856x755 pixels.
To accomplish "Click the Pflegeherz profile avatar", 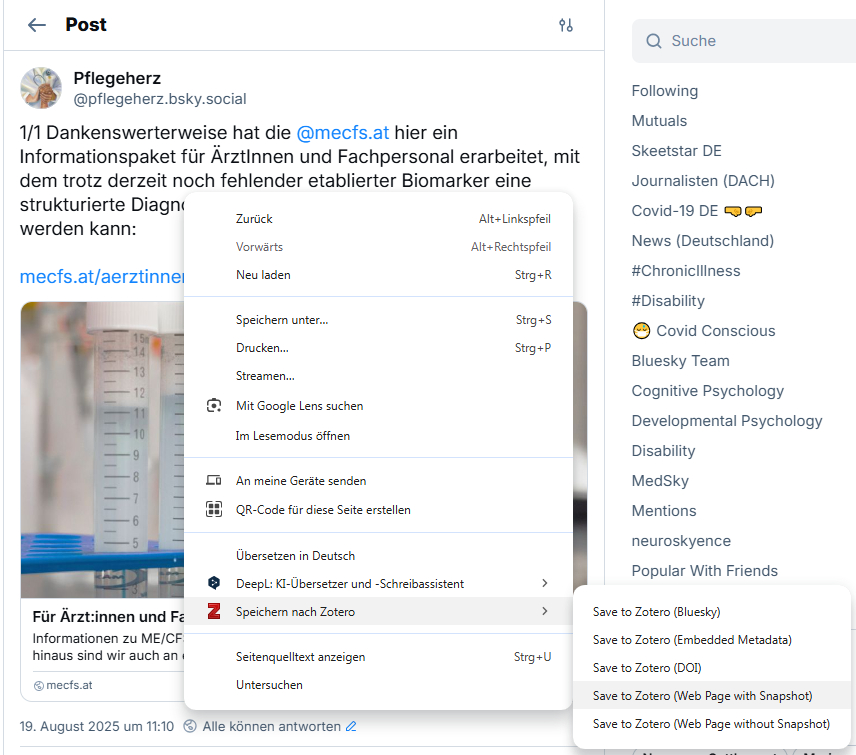I will pos(41,89).
